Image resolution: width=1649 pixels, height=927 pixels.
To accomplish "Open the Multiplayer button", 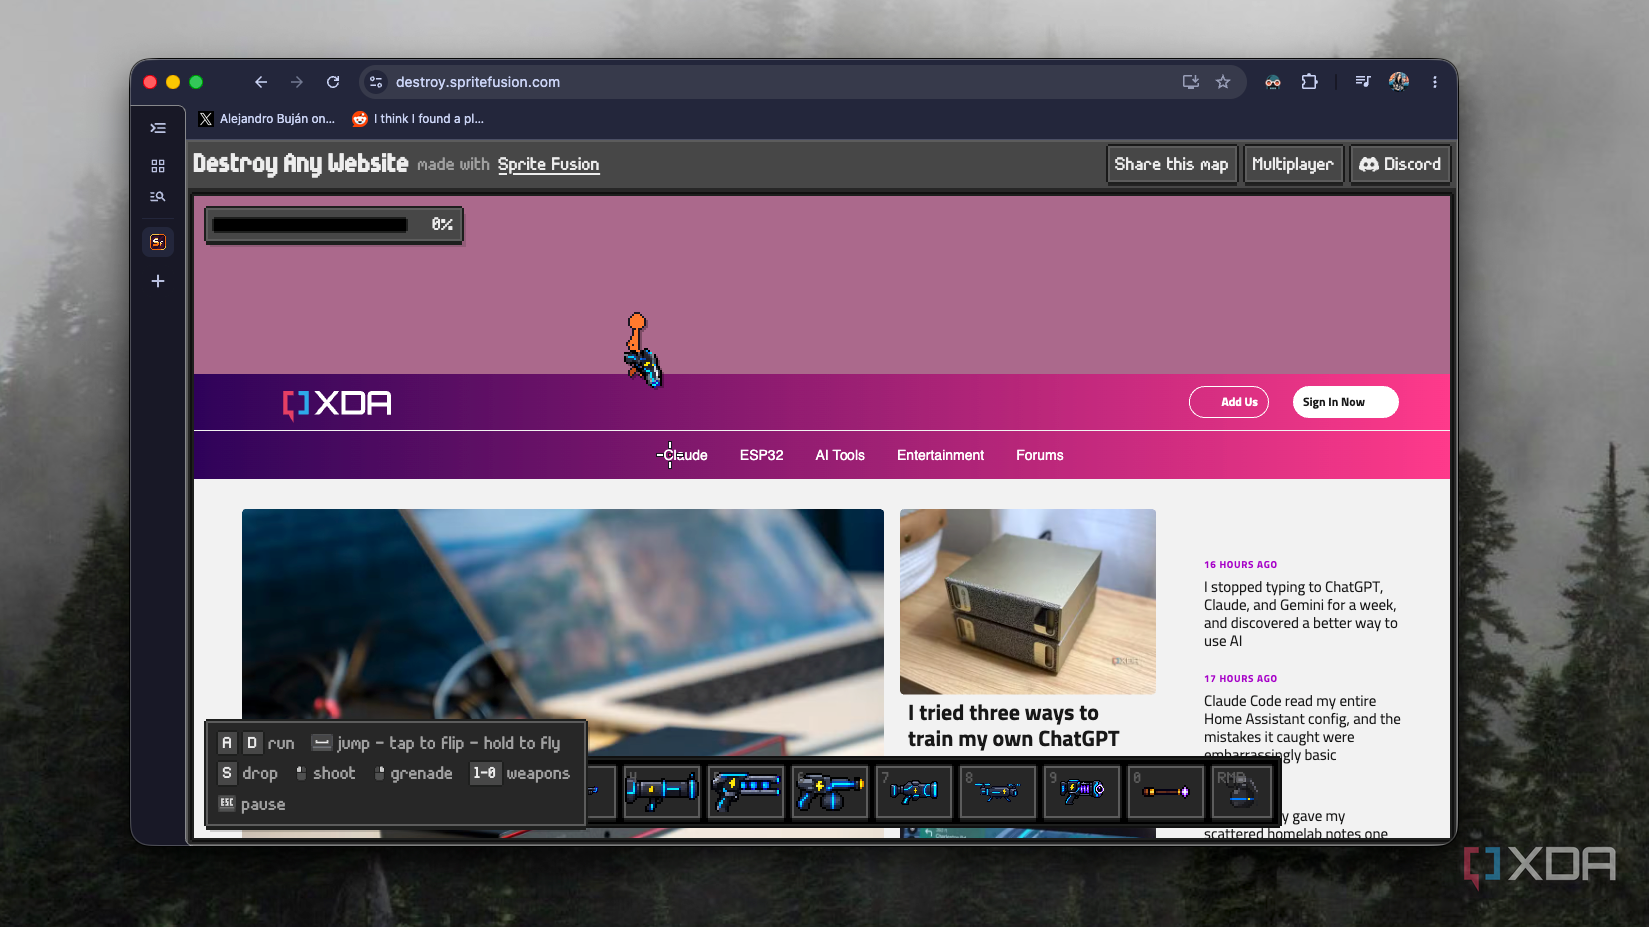I will [x=1293, y=164].
